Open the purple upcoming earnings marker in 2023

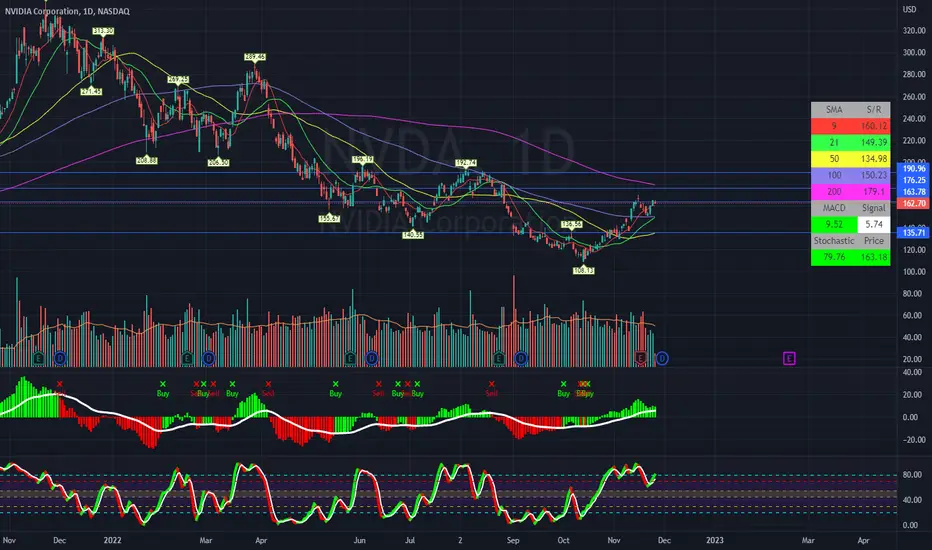[789, 358]
